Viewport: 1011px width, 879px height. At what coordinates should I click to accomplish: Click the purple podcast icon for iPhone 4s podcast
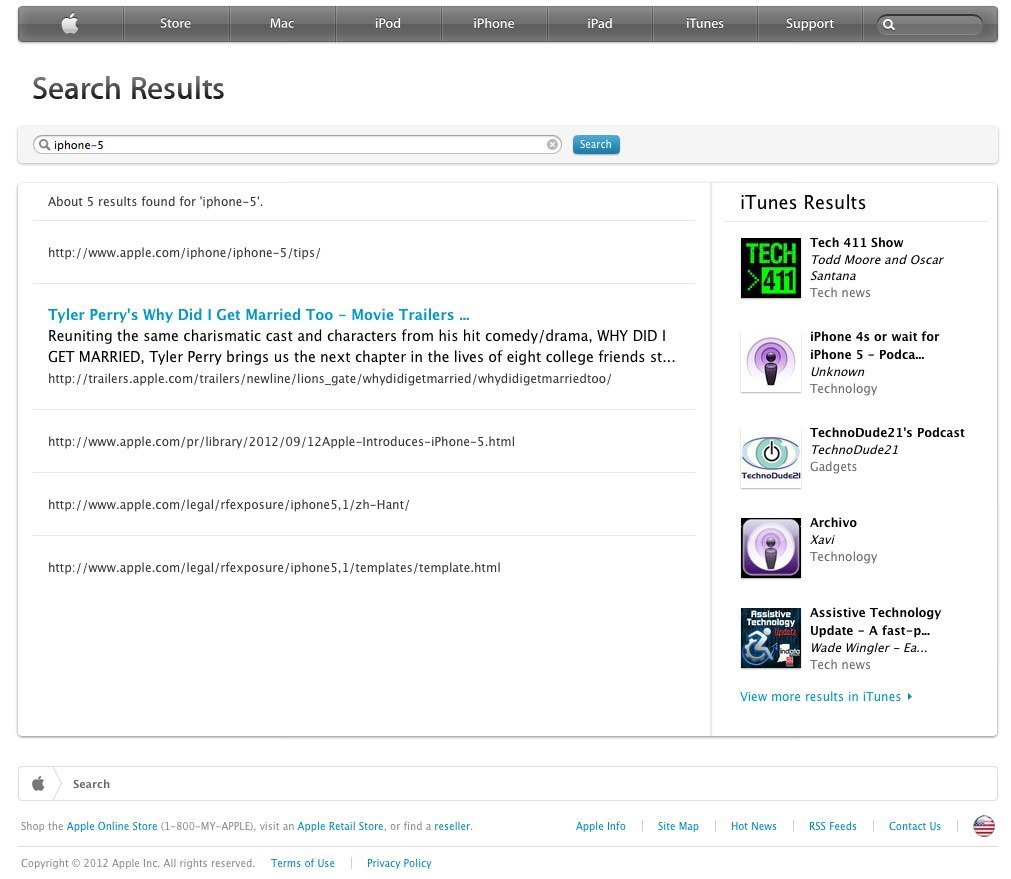(771, 362)
